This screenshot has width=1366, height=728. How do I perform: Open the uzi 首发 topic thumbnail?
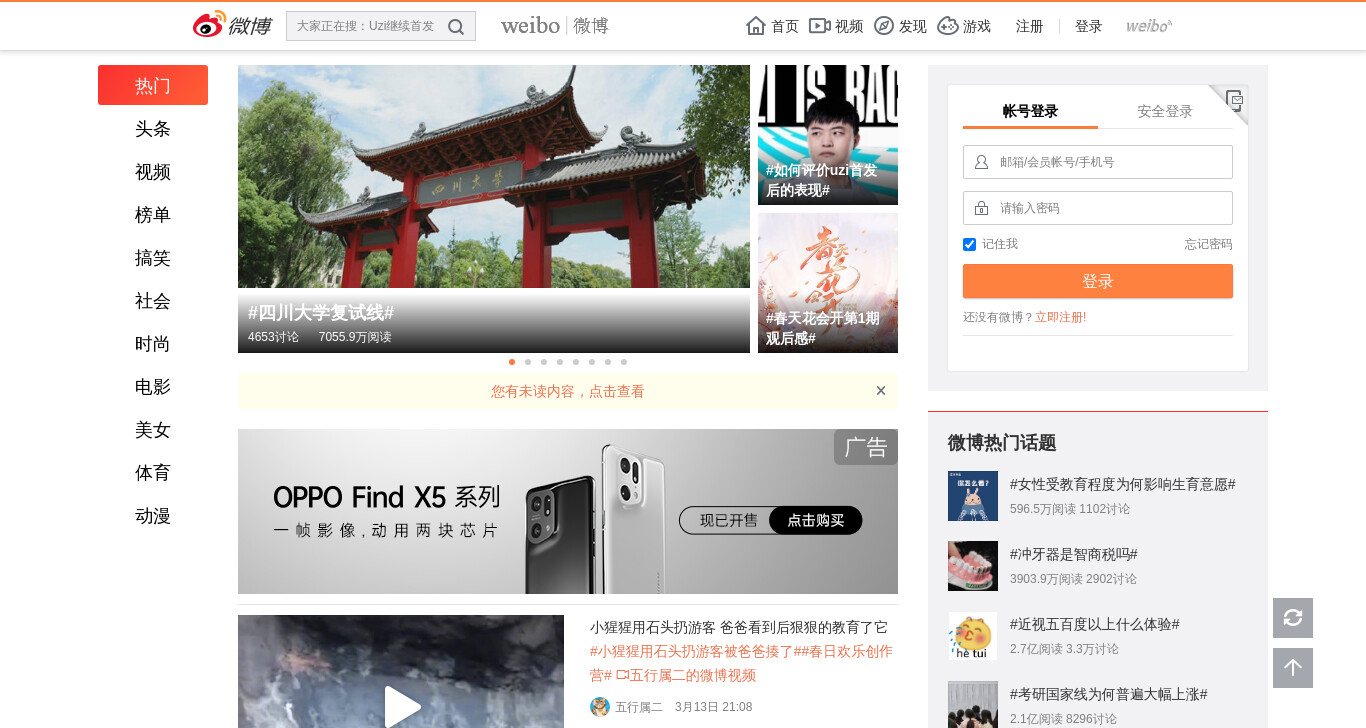(828, 135)
